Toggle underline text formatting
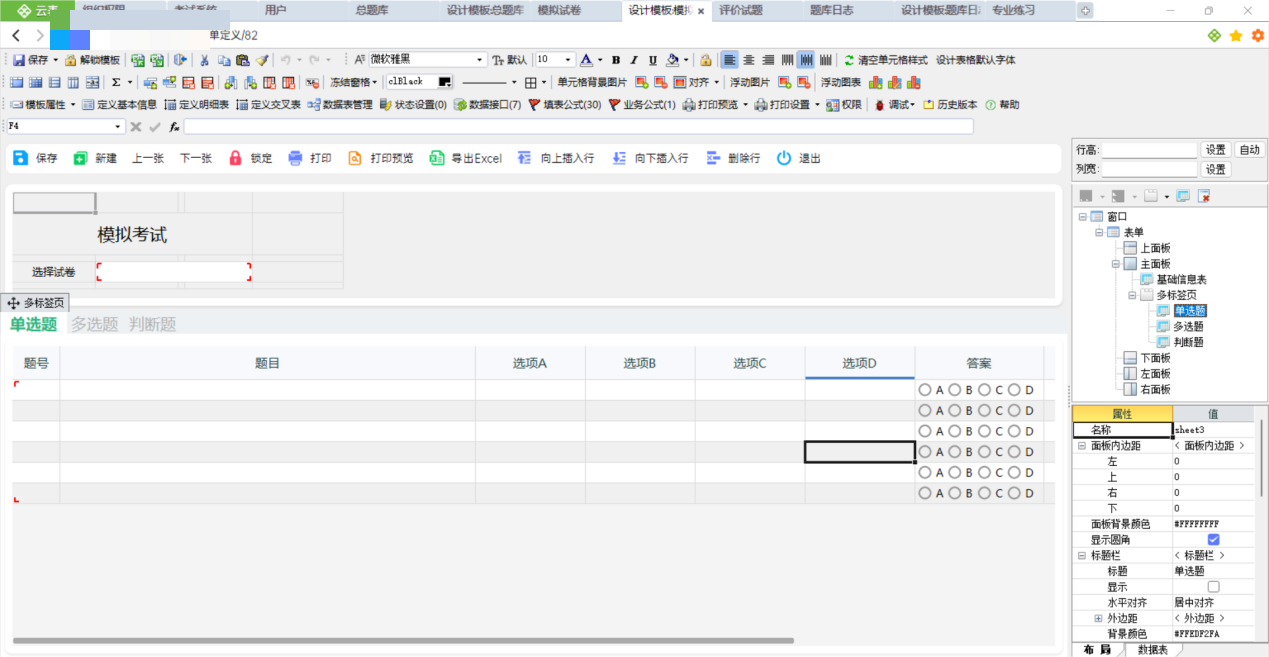The height and width of the screenshot is (657, 1269). tap(652, 60)
